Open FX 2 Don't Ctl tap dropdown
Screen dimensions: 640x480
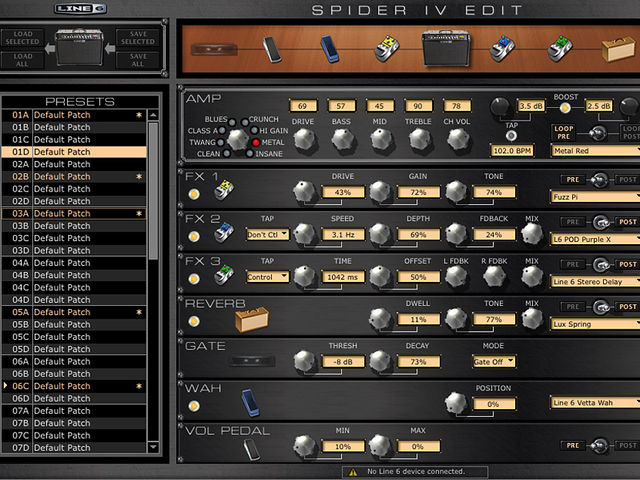[x=267, y=235]
